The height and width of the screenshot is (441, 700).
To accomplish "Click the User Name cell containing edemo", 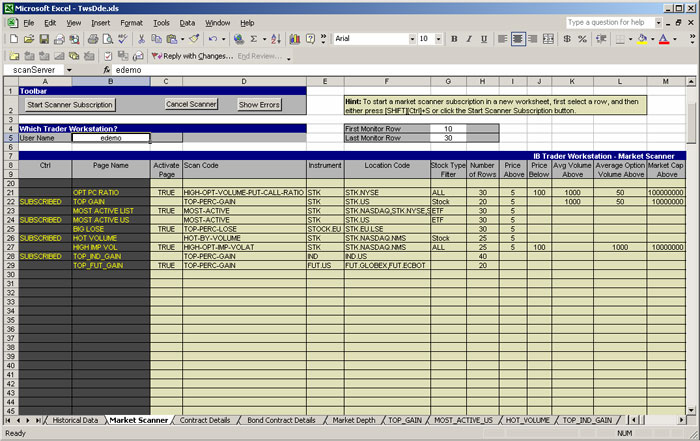I will pyautogui.click(x=111, y=138).
